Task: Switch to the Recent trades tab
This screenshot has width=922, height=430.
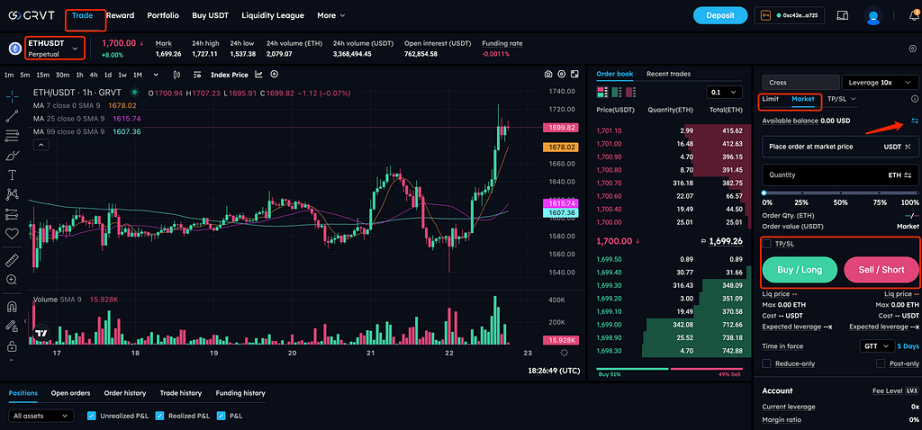Action: click(x=668, y=74)
